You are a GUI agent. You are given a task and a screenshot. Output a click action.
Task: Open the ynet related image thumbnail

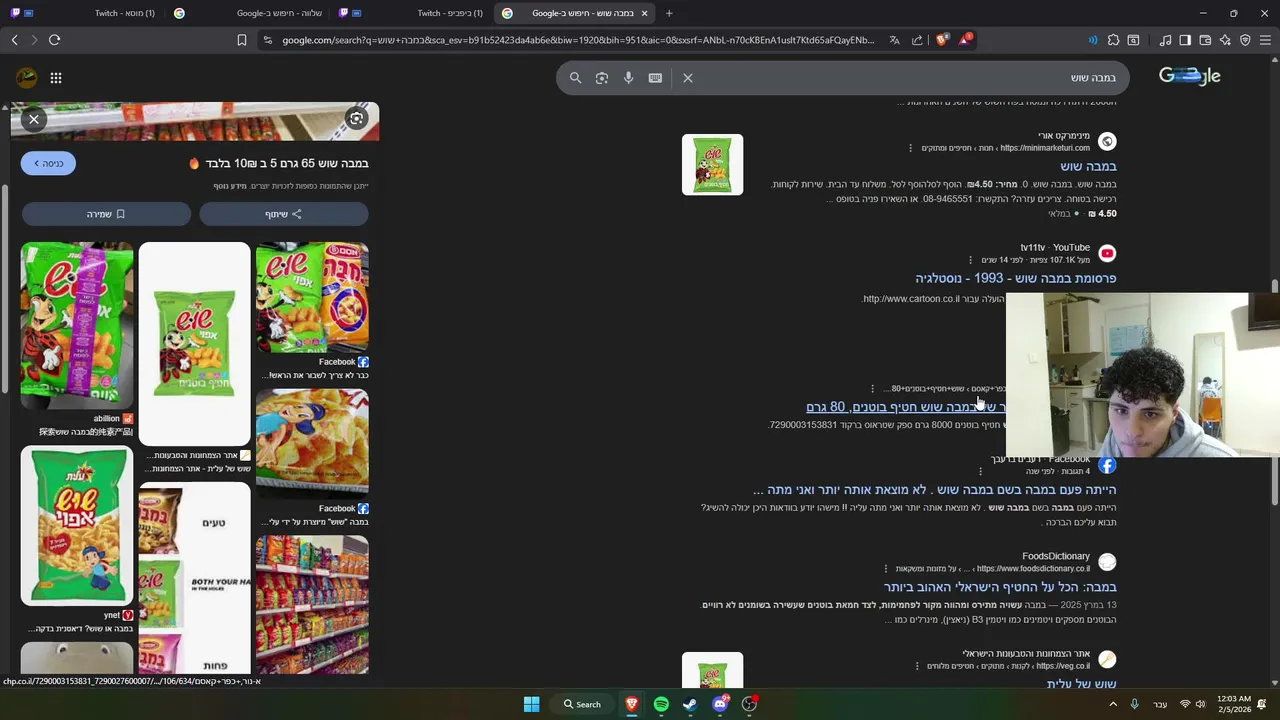(x=77, y=526)
